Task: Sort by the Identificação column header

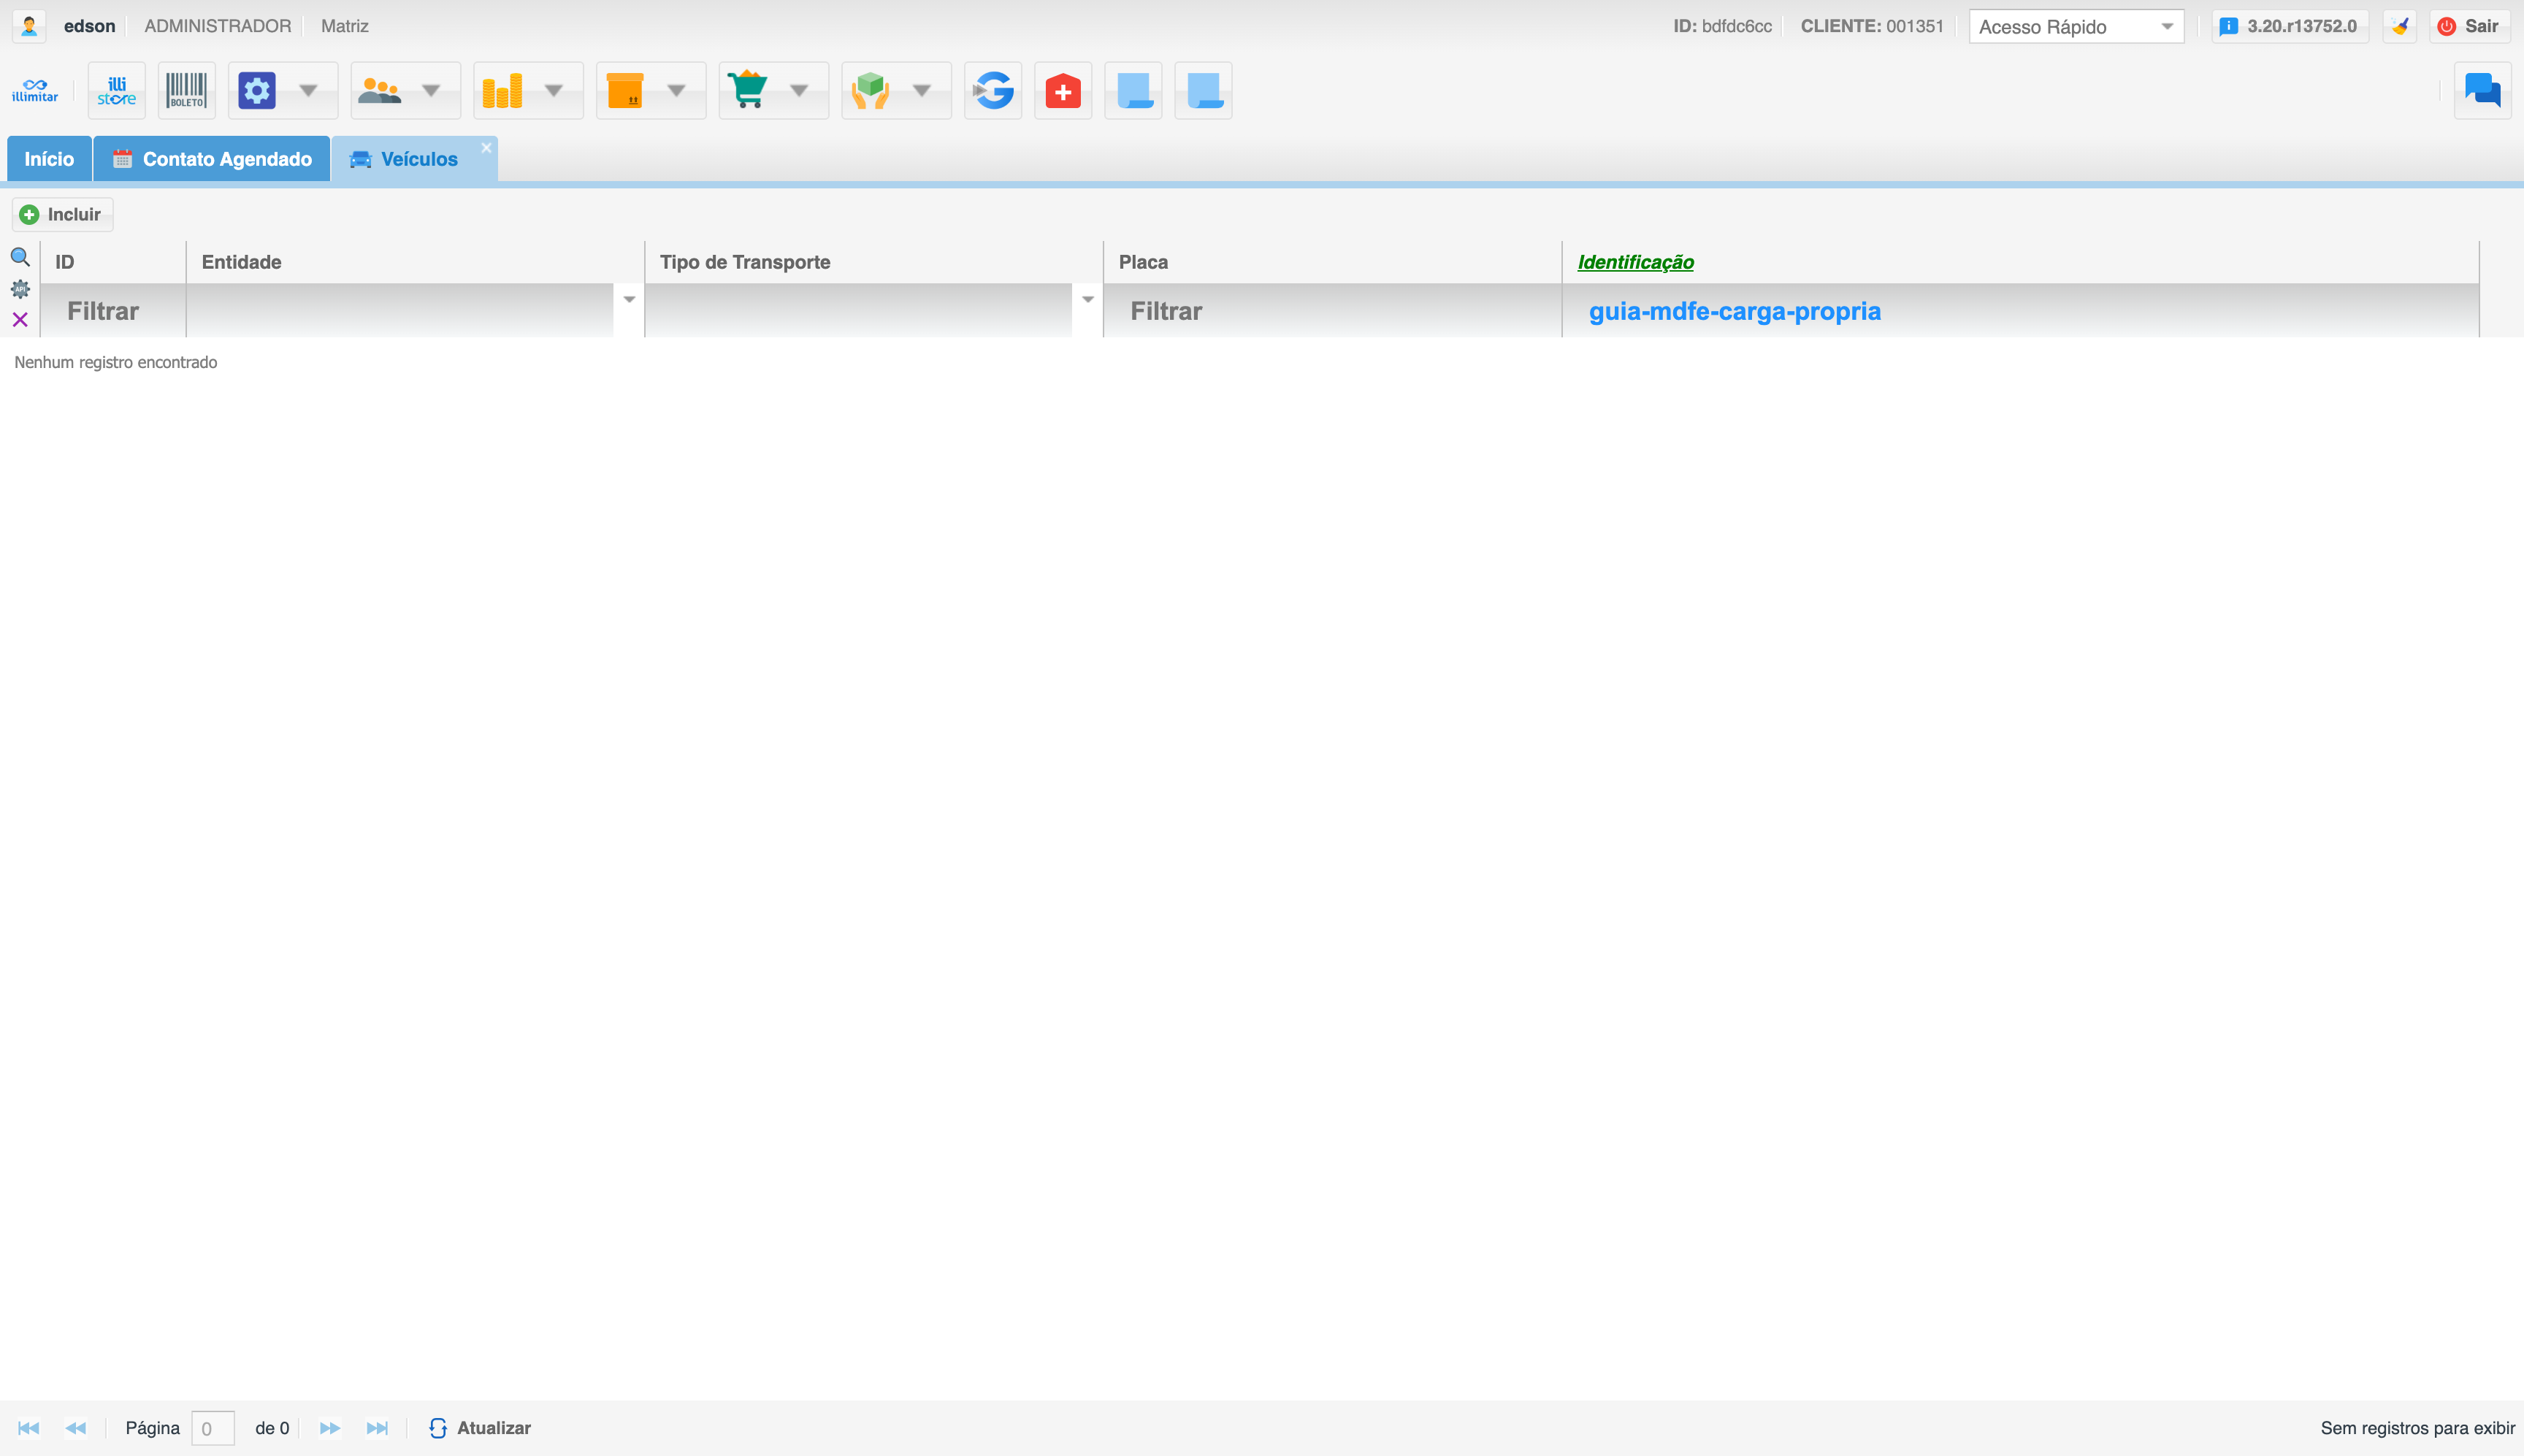Action: click(1635, 262)
